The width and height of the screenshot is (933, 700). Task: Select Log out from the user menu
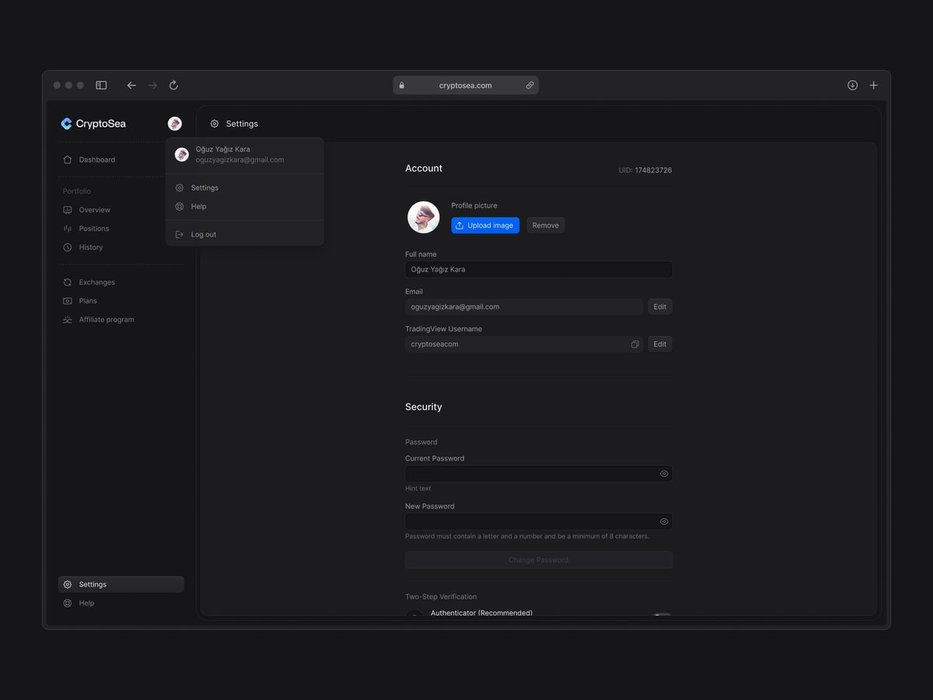click(x=203, y=234)
